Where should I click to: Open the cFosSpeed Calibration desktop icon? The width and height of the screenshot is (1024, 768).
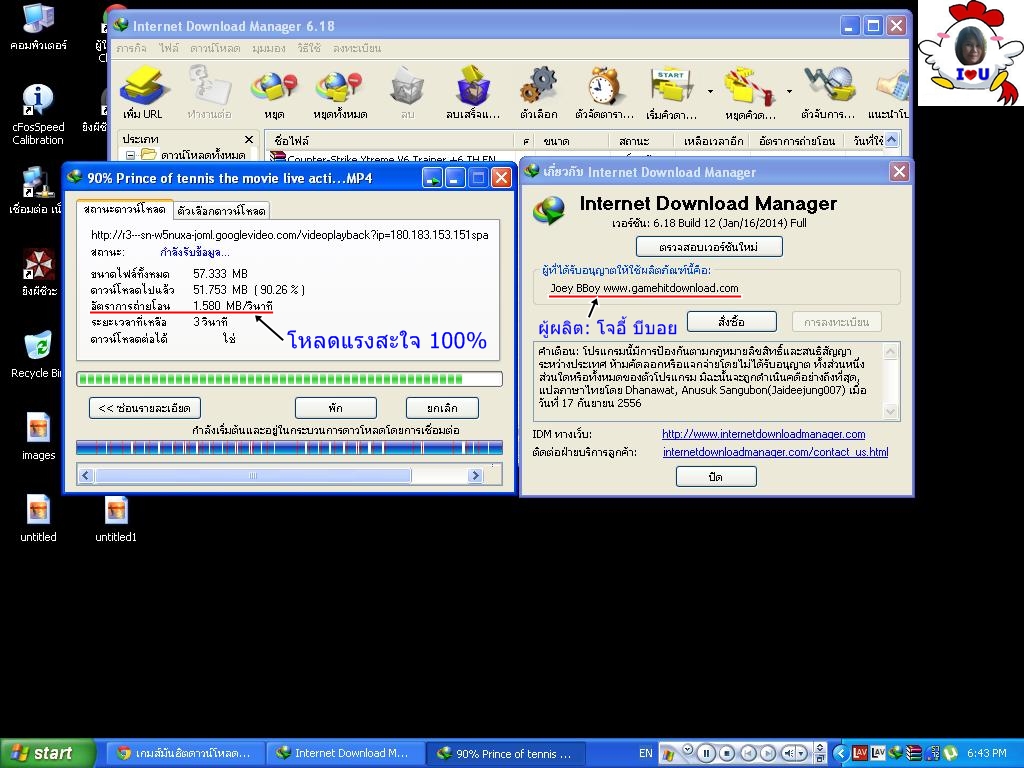[x=38, y=115]
